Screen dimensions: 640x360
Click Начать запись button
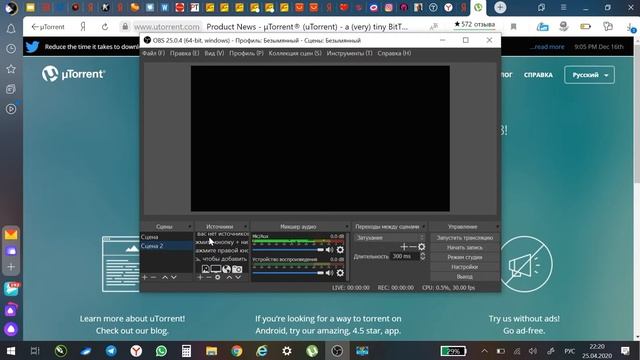(x=464, y=247)
